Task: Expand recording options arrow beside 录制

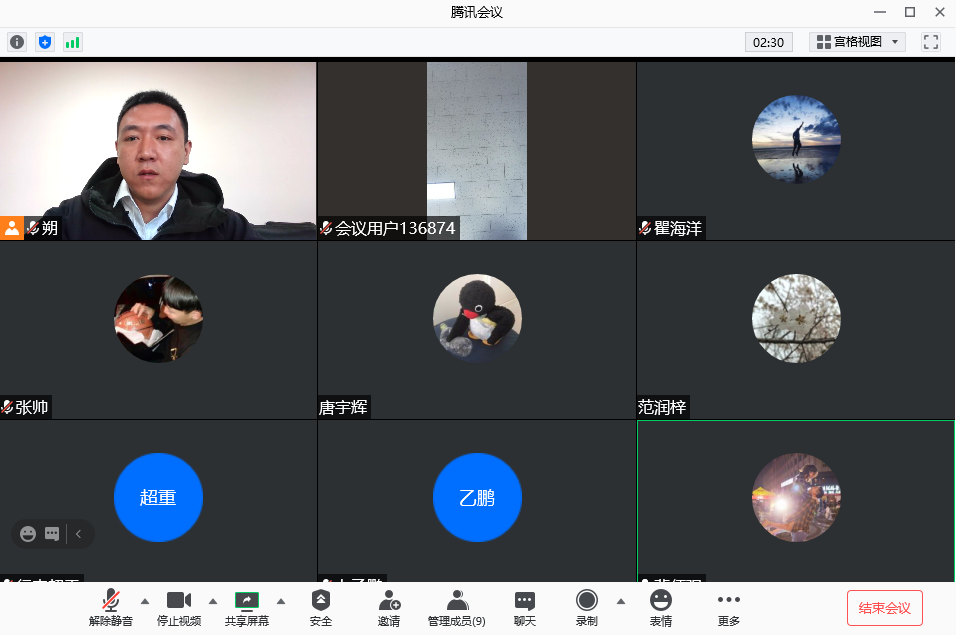Action: coord(621,601)
